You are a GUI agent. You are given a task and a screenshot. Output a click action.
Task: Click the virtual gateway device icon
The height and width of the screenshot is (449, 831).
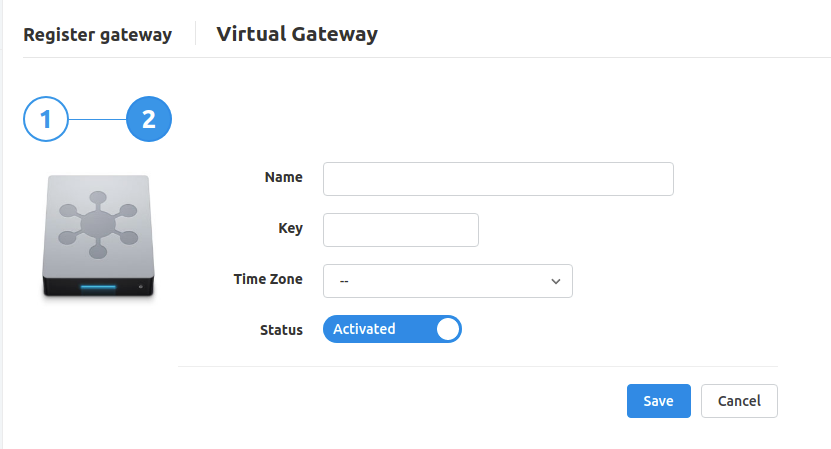pos(98,236)
